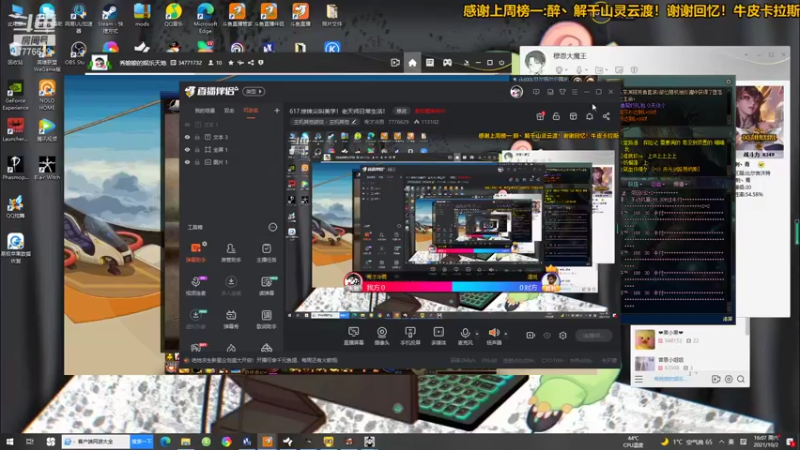Select the active orange scene tab
The width and height of the screenshot is (800, 450).
pyautogui.click(x=251, y=110)
